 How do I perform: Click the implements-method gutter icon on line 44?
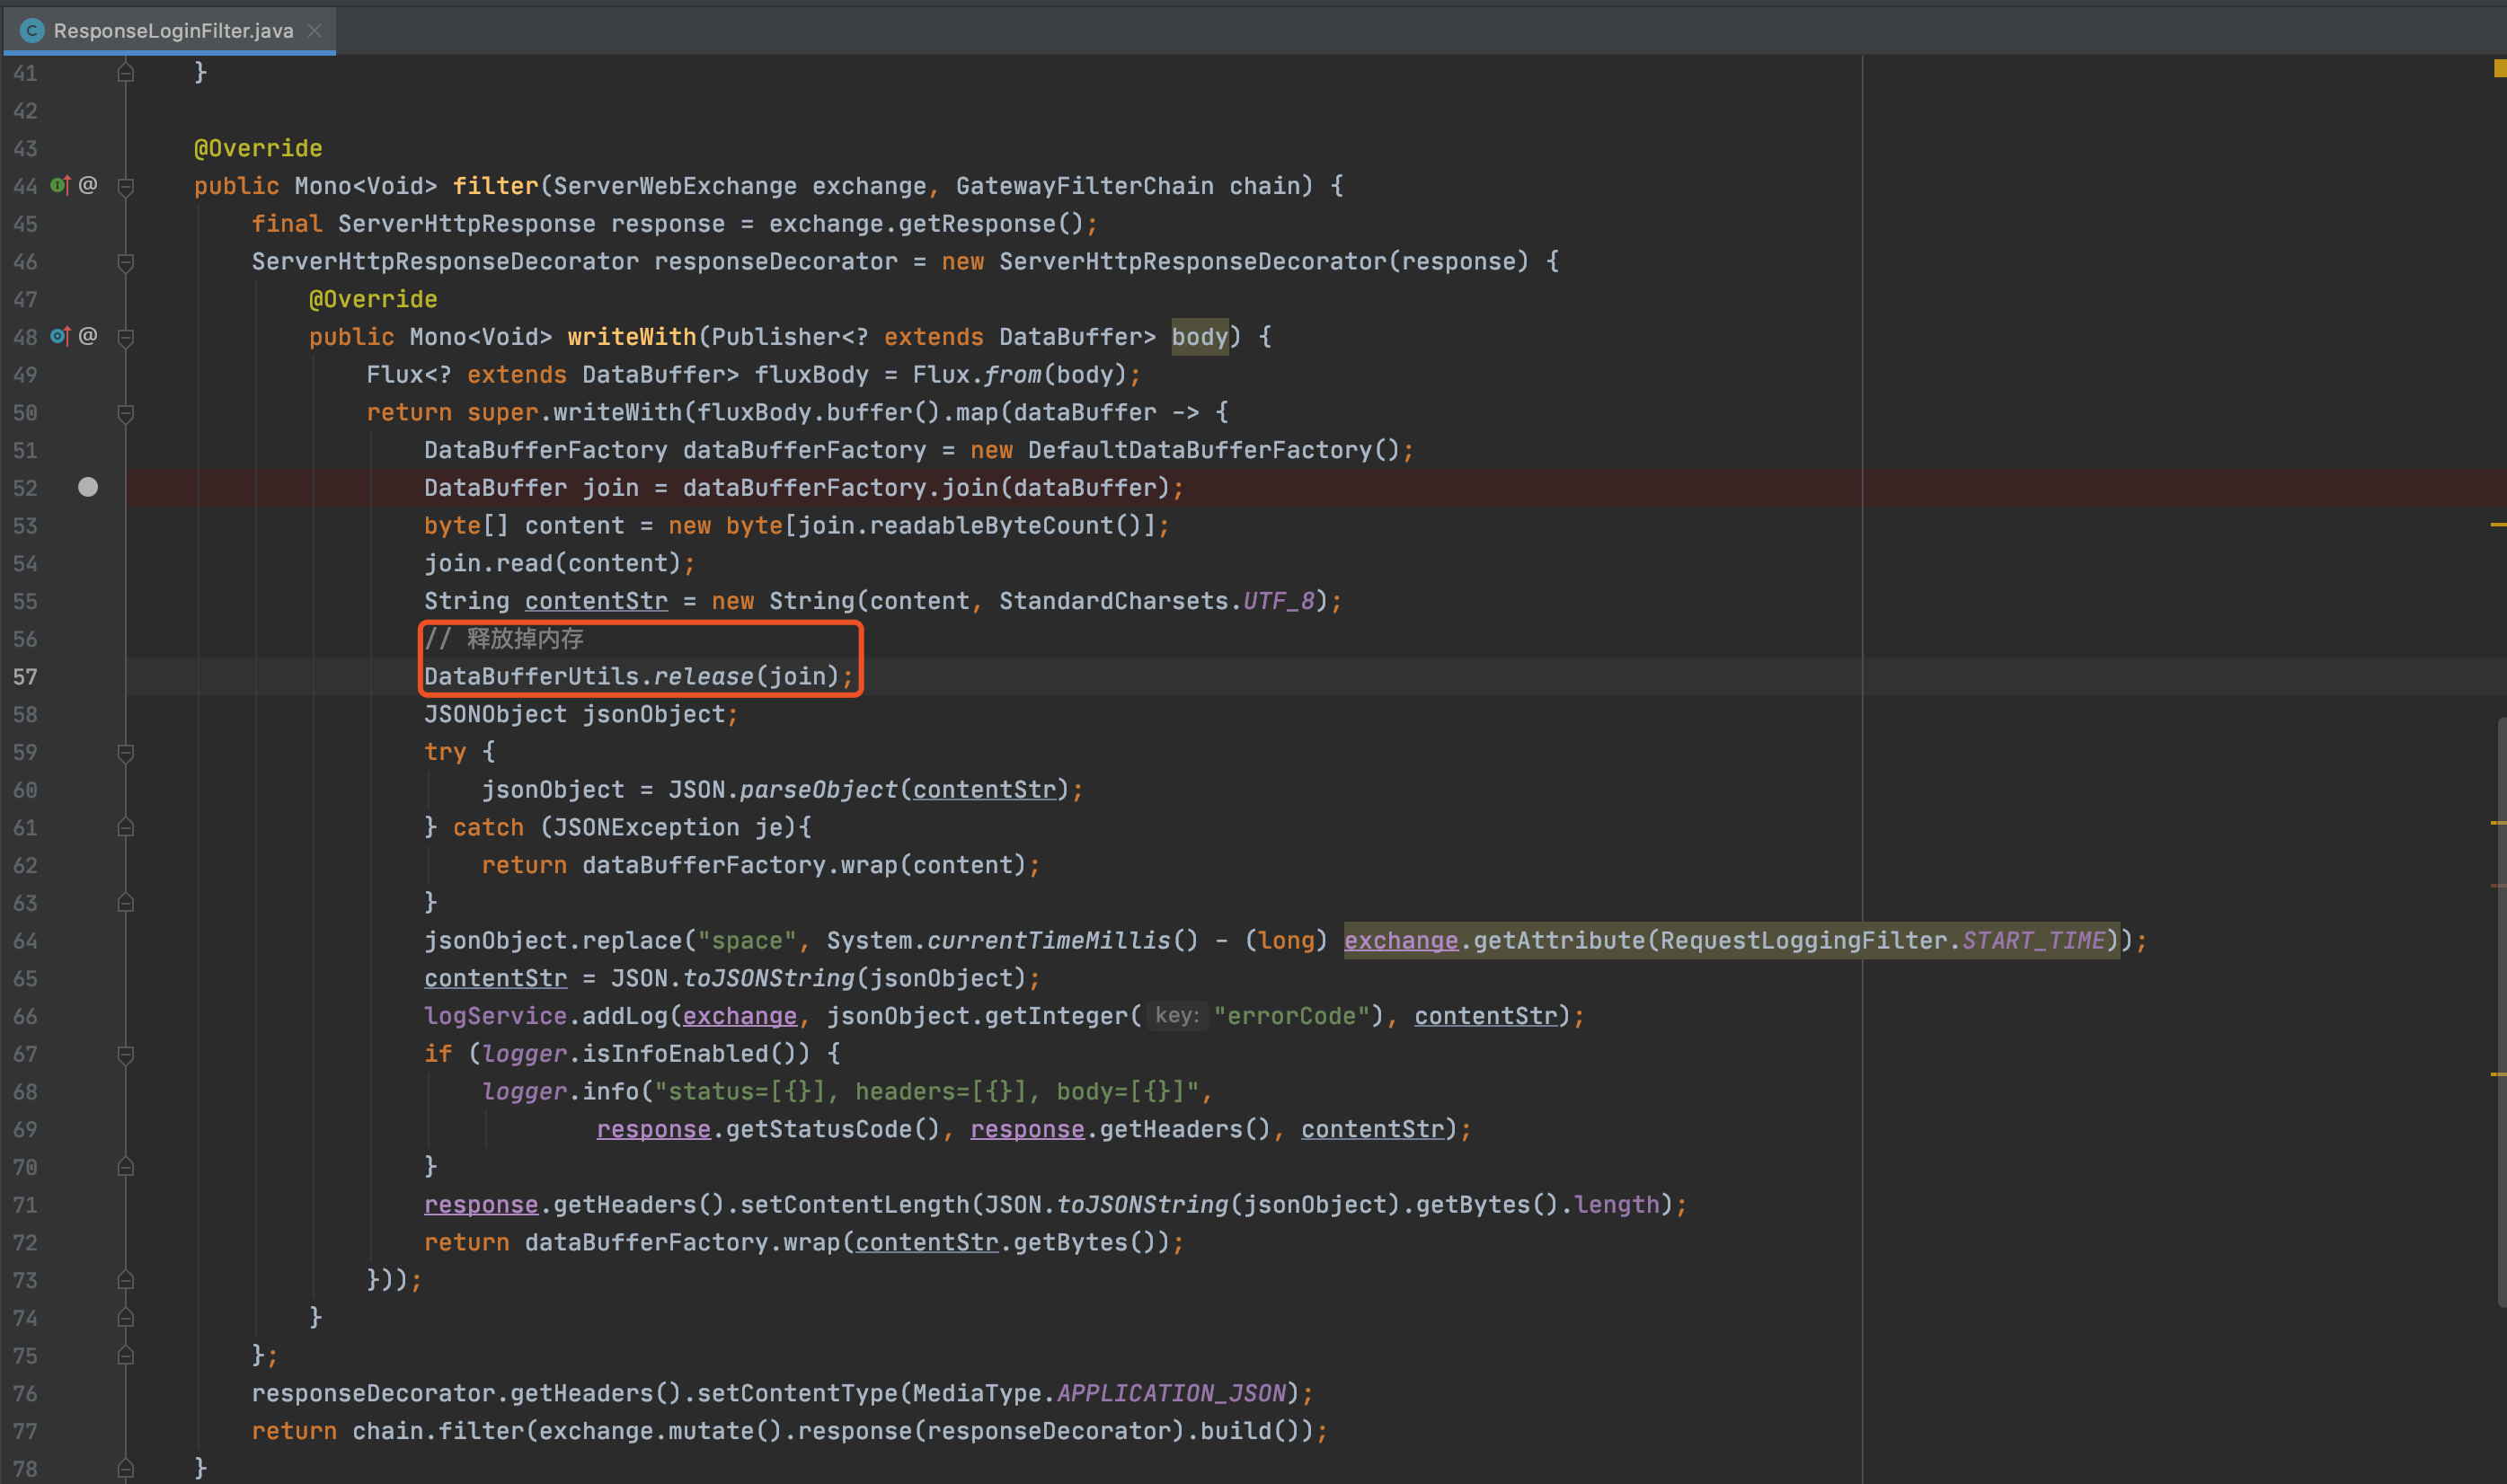click(x=60, y=185)
